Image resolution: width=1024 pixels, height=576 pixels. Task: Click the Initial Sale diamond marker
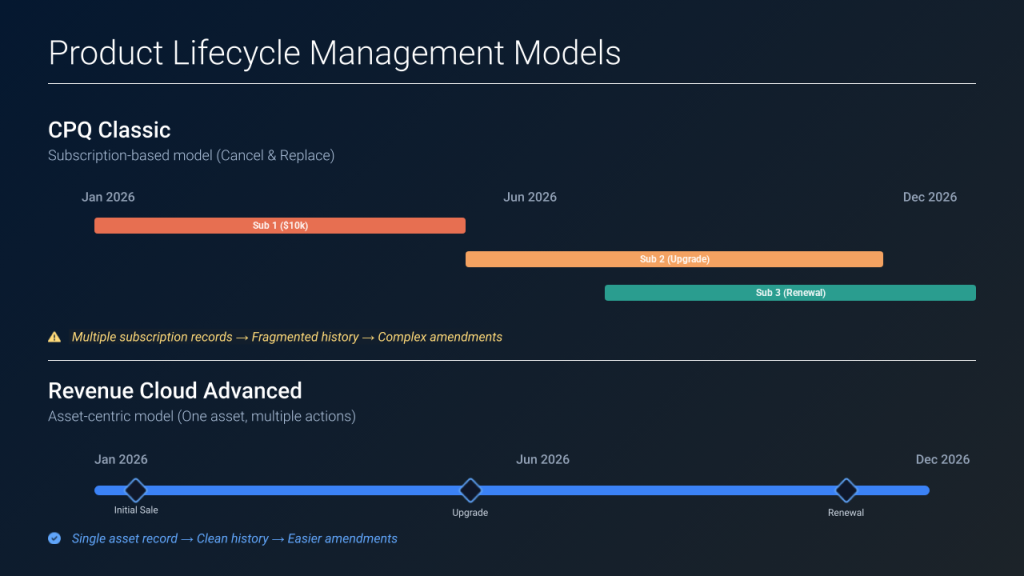(136, 490)
